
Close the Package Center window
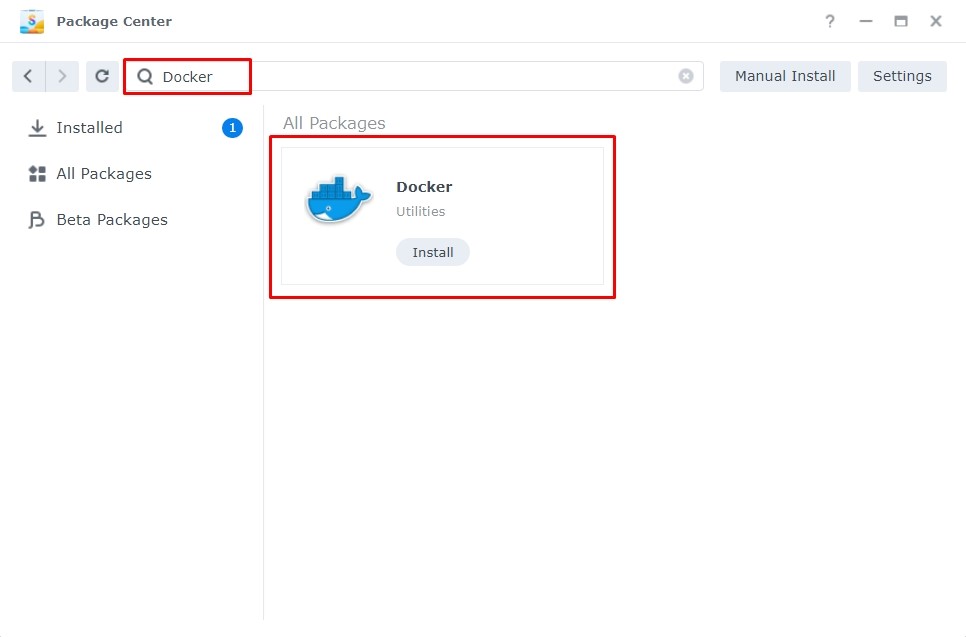click(936, 22)
